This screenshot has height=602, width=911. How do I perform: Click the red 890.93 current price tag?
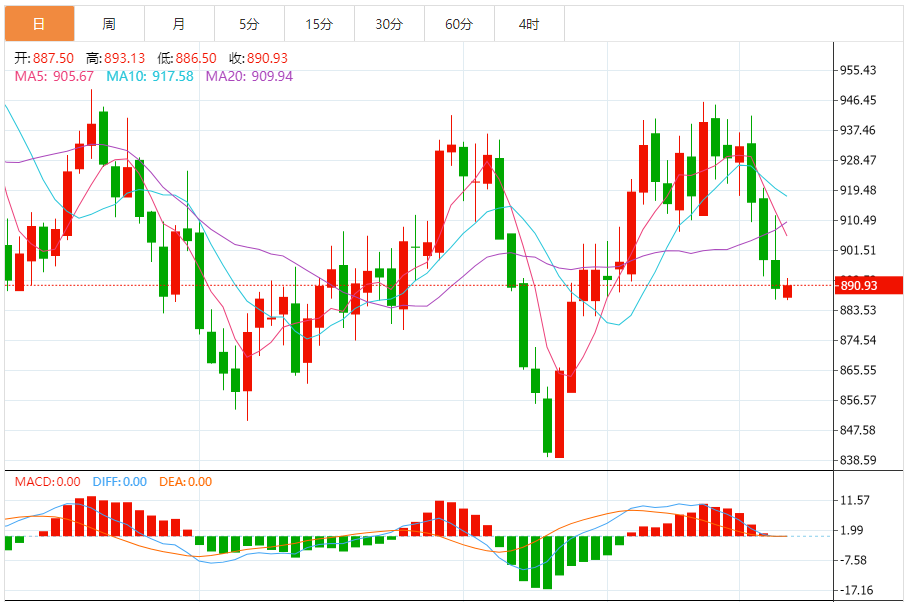click(869, 285)
